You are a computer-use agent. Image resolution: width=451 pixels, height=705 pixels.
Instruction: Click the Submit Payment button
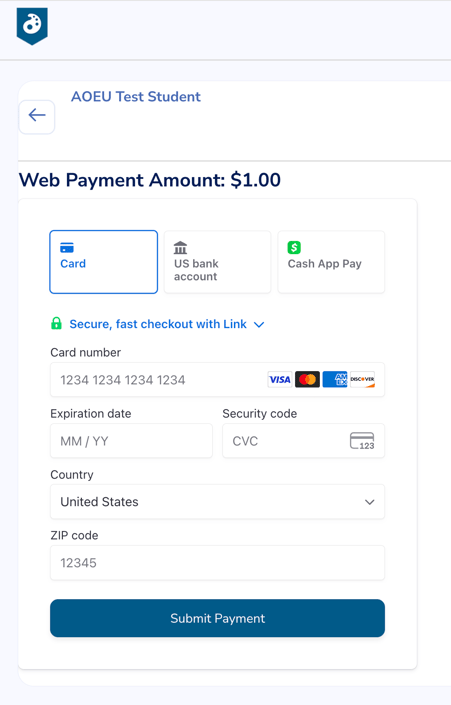pos(218,618)
